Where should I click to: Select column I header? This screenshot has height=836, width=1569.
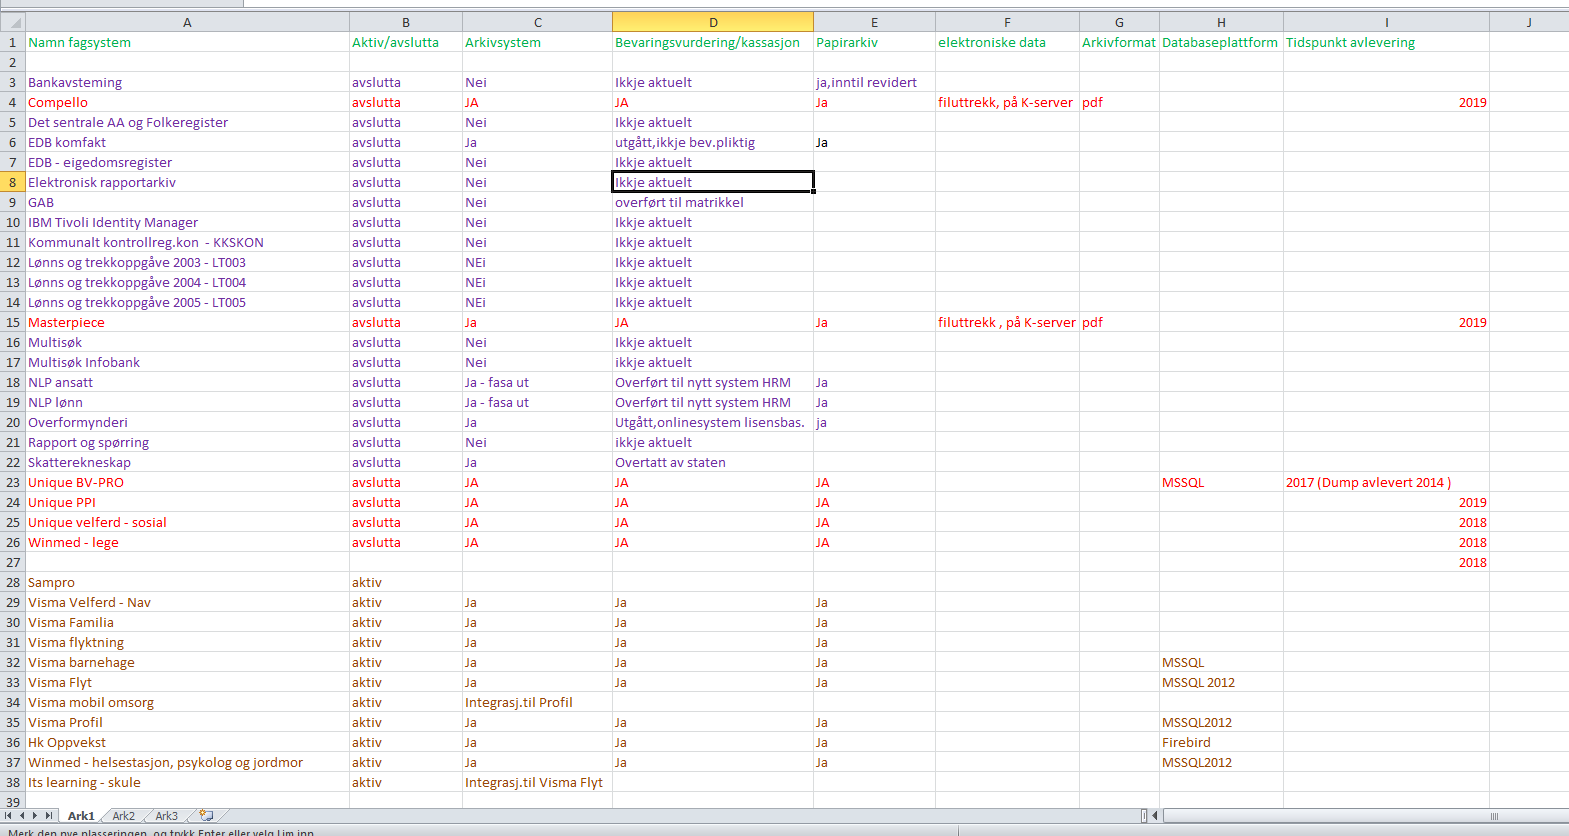(x=1386, y=22)
